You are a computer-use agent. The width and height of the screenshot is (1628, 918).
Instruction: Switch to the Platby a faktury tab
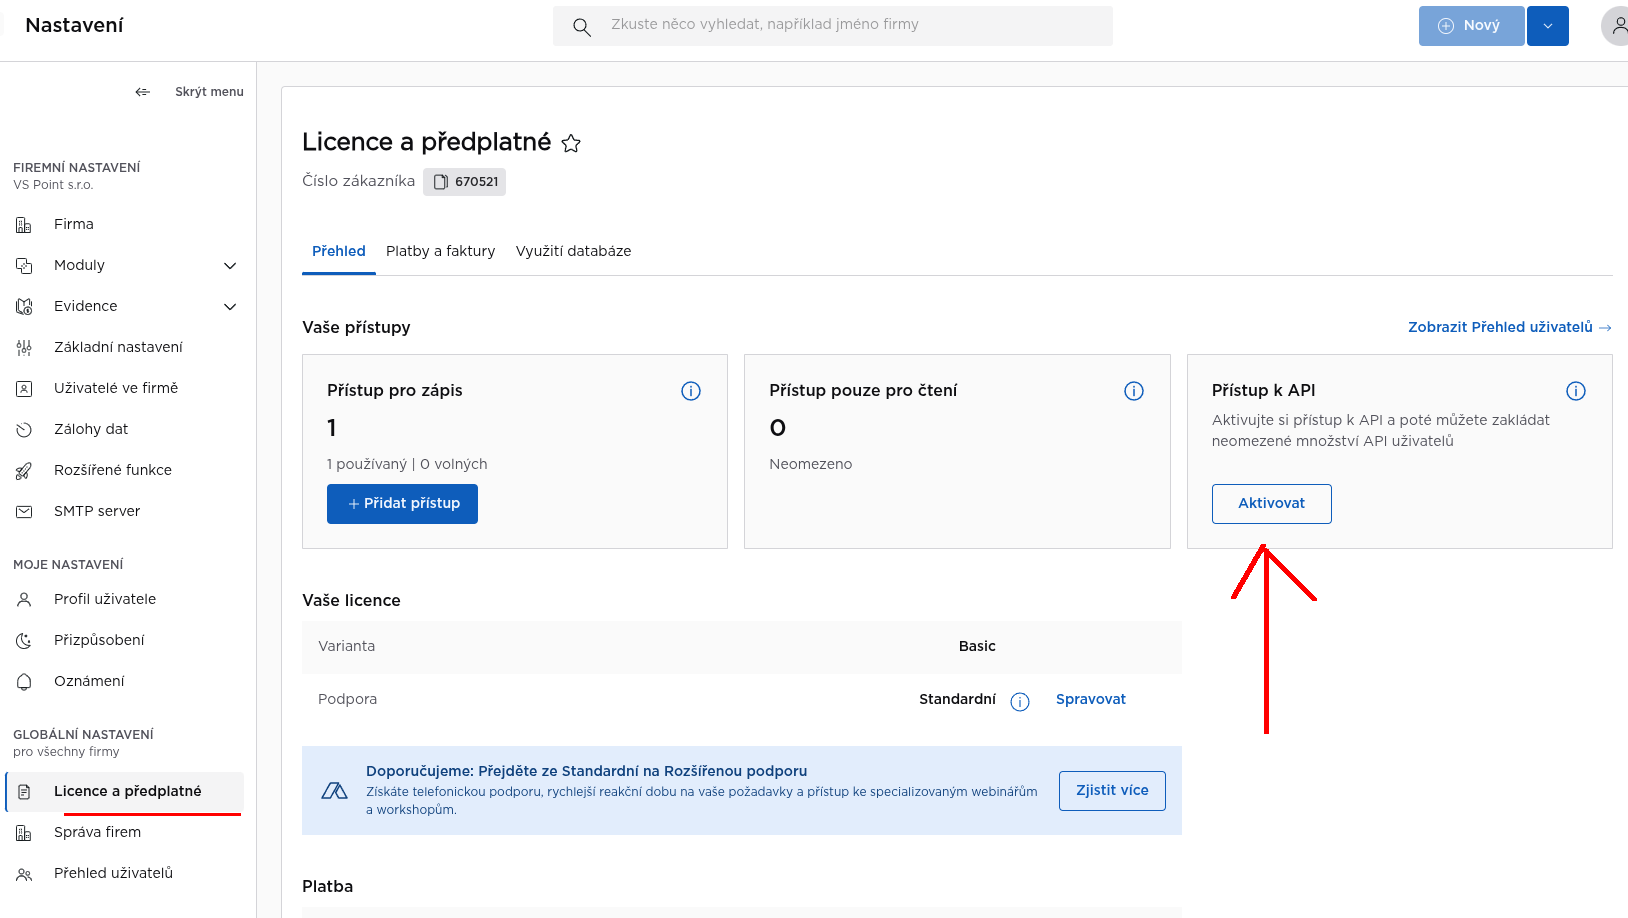[x=441, y=251]
